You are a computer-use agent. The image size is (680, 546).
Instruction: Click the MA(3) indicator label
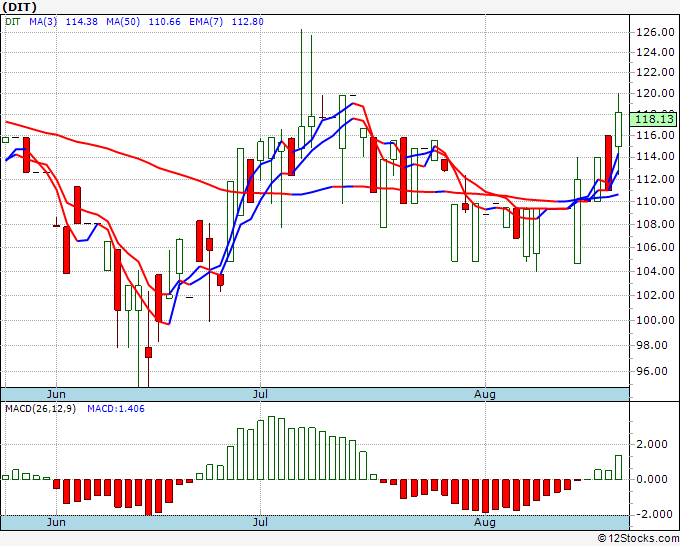pyautogui.click(x=43, y=21)
